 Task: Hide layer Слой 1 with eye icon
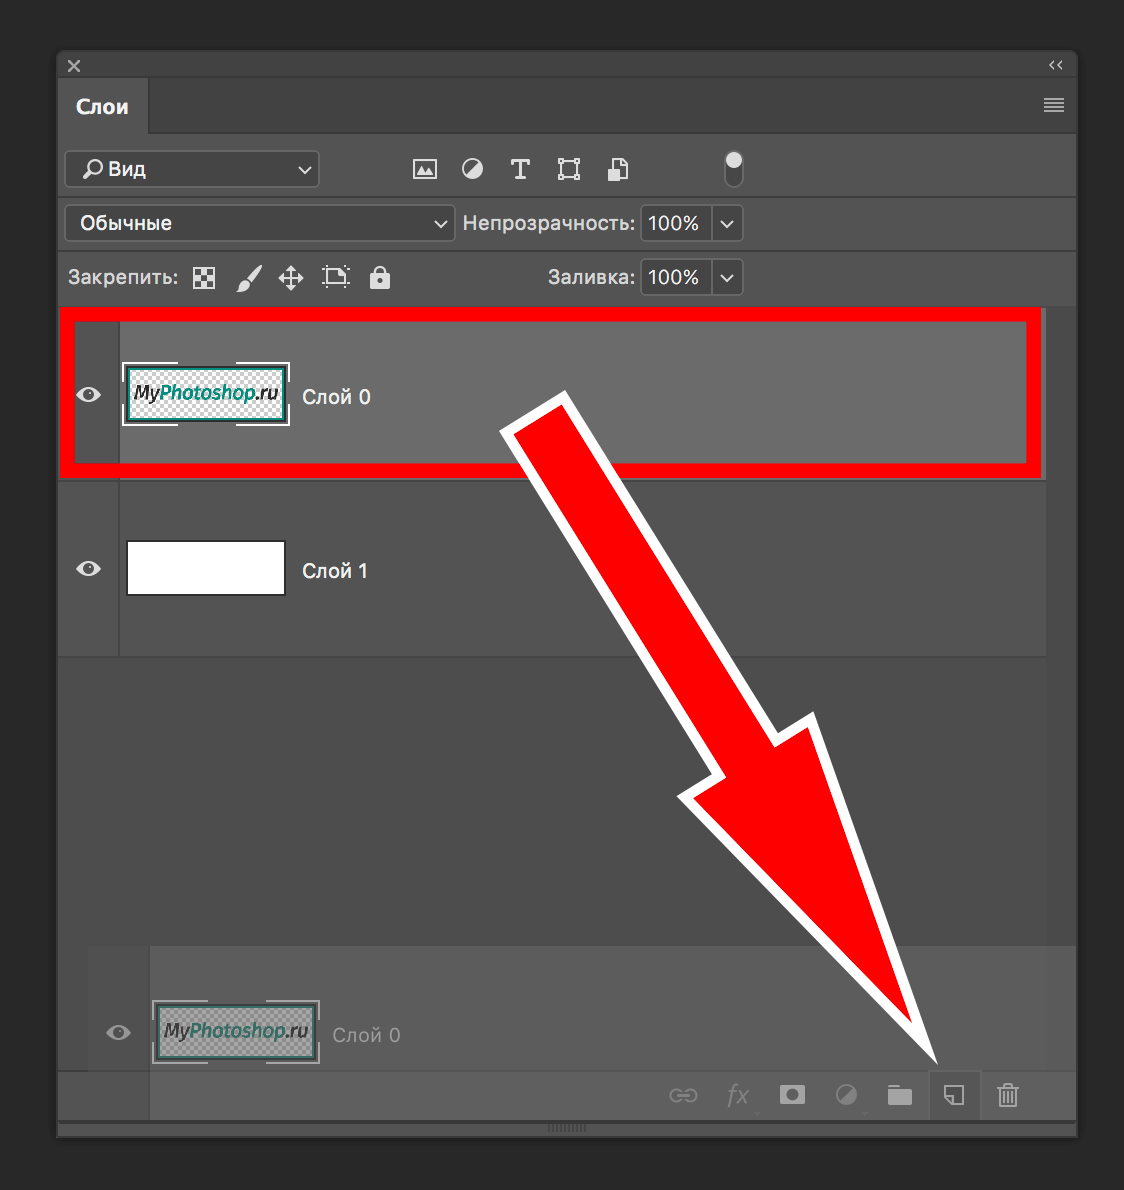(89, 569)
